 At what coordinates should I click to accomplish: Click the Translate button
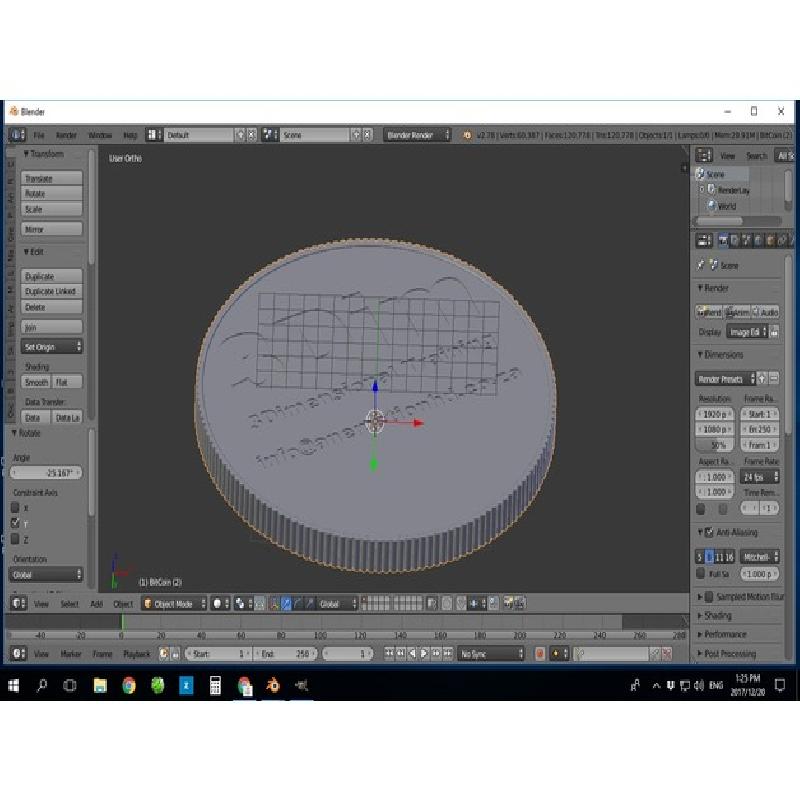pyautogui.click(x=52, y=178)
